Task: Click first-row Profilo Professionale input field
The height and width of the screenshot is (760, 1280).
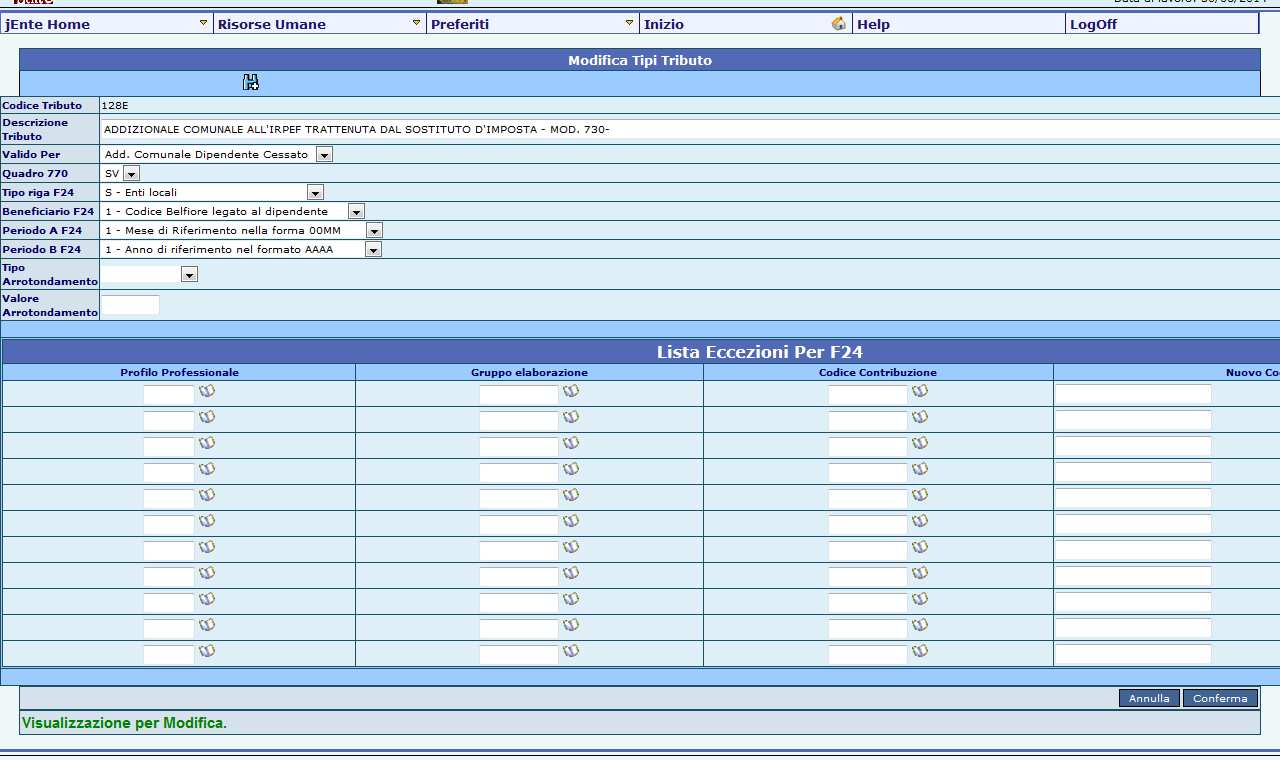Action: coord(169,394)
